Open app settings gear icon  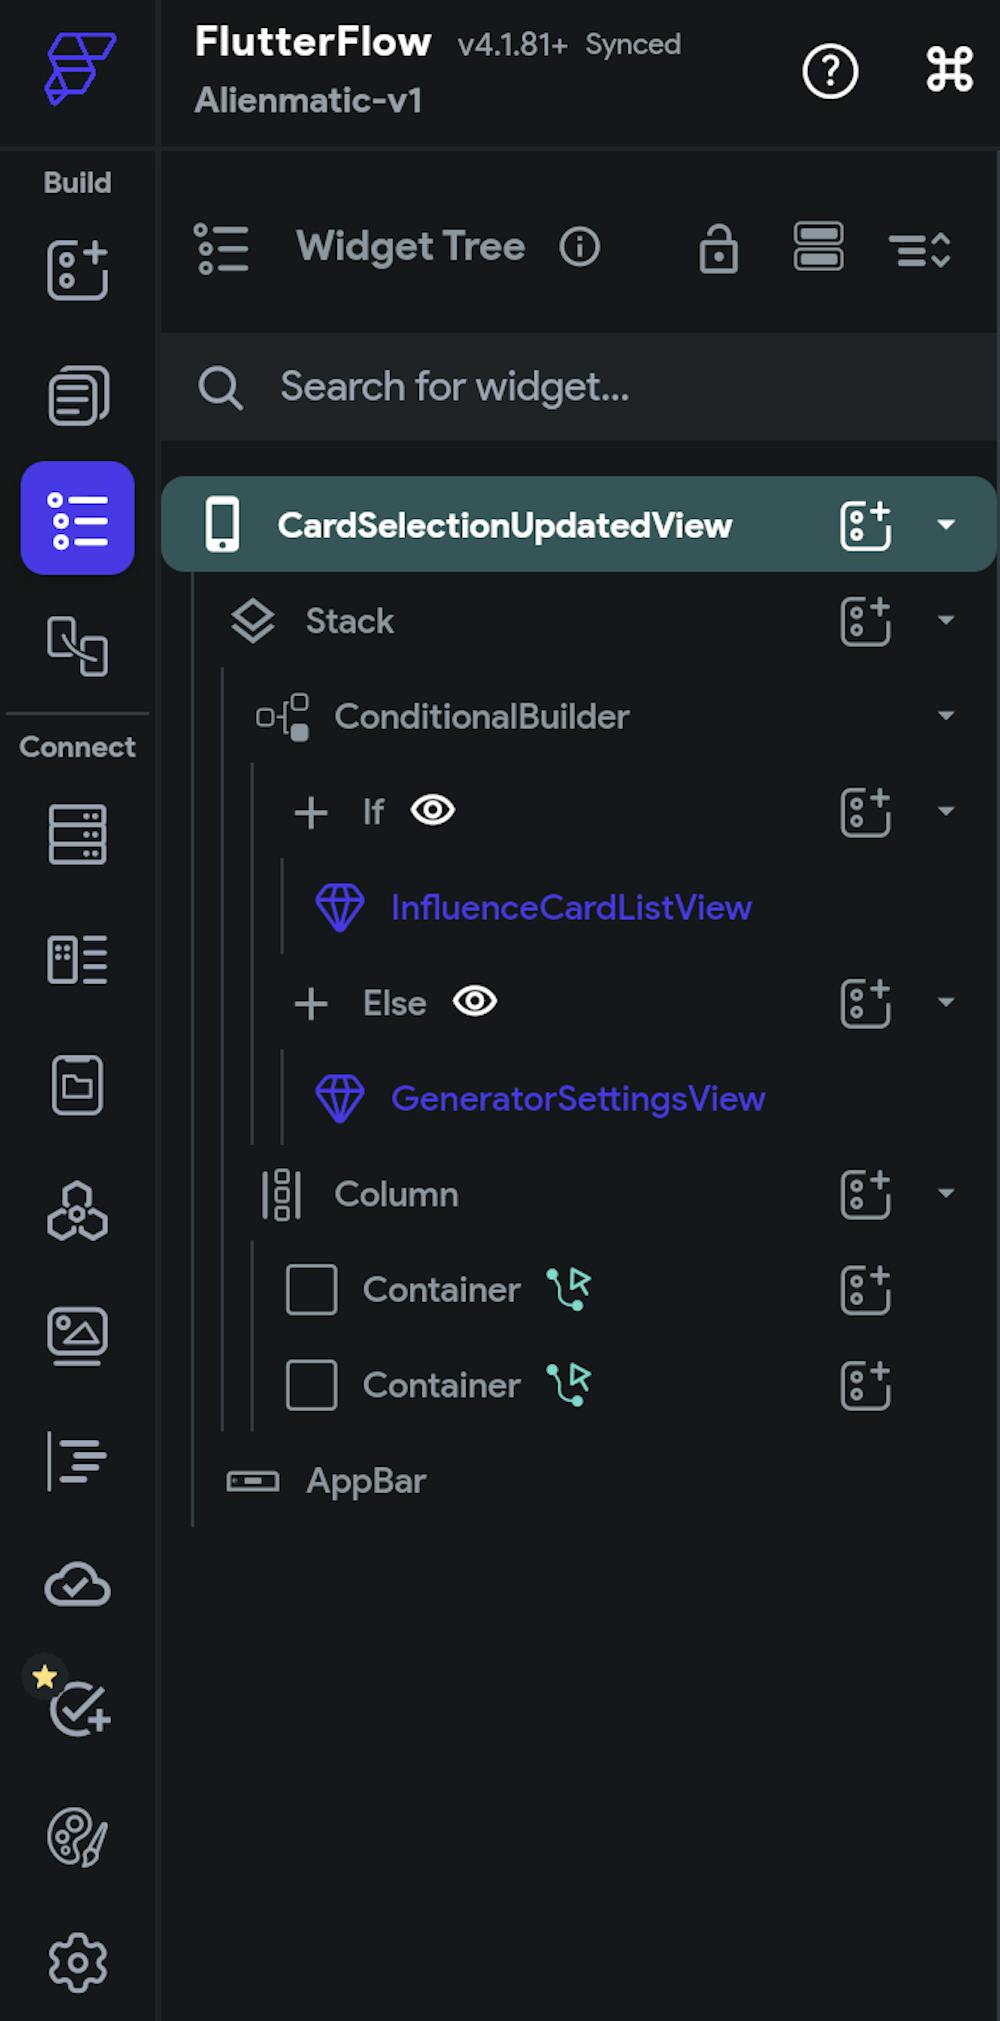[77, 1962]
